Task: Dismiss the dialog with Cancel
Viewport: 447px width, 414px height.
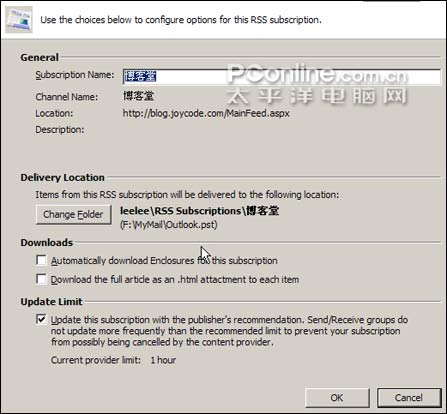Action: [x=409, y=397]
